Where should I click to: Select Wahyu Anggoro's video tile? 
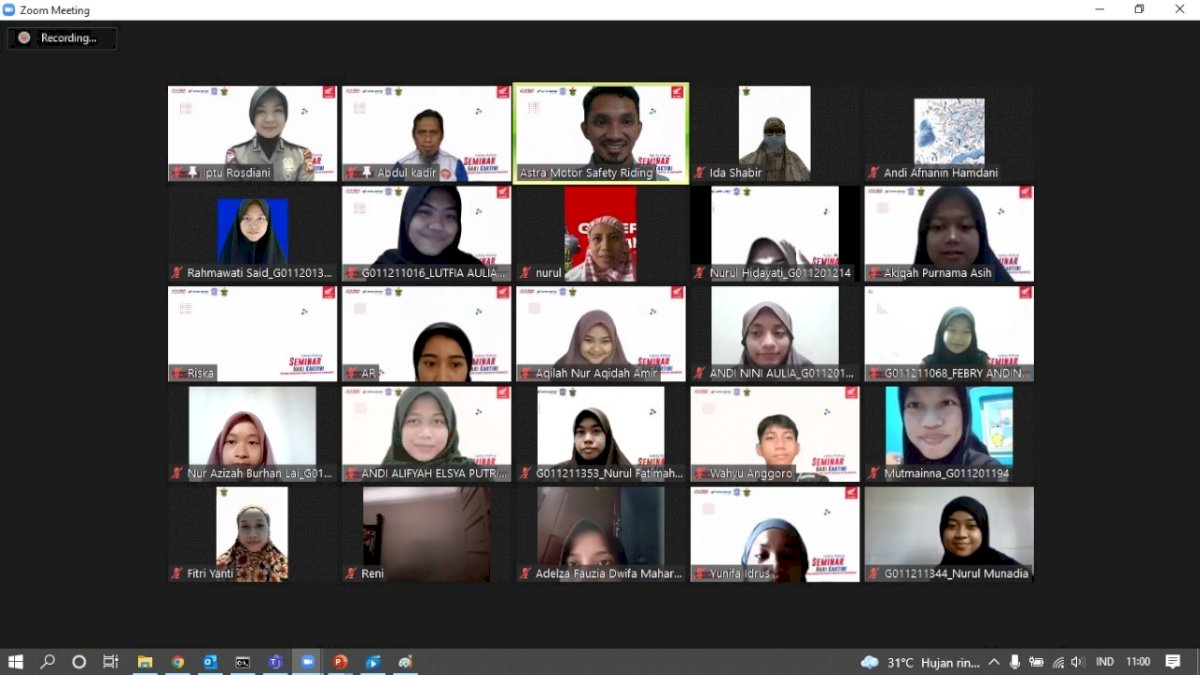[x=775, y=434]
